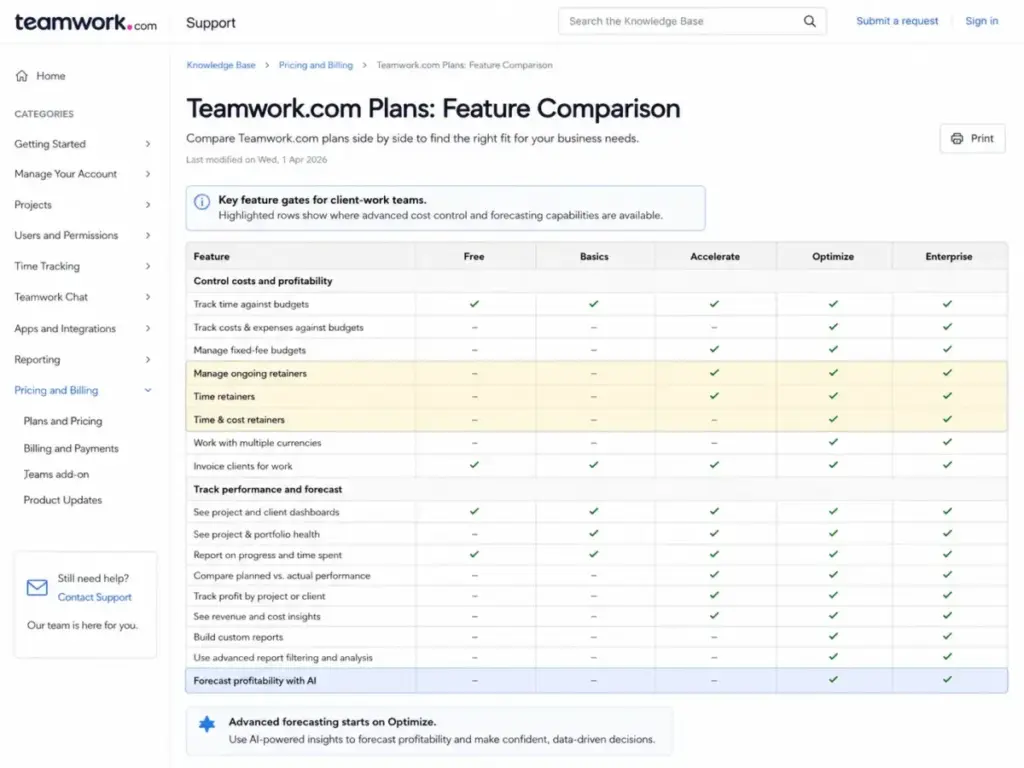Open Billing and Payments sub-item

(x=71, y=448)
